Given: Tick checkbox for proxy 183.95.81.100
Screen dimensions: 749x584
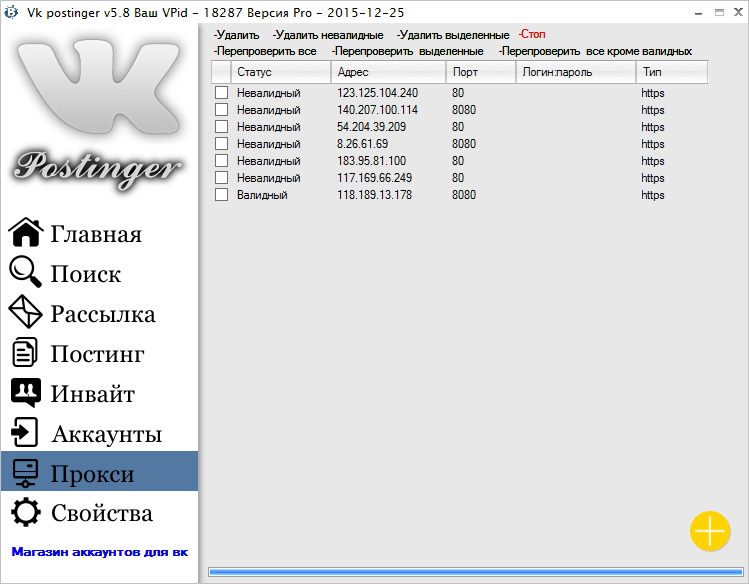Looking at the screenshot, I should (221, 160).
